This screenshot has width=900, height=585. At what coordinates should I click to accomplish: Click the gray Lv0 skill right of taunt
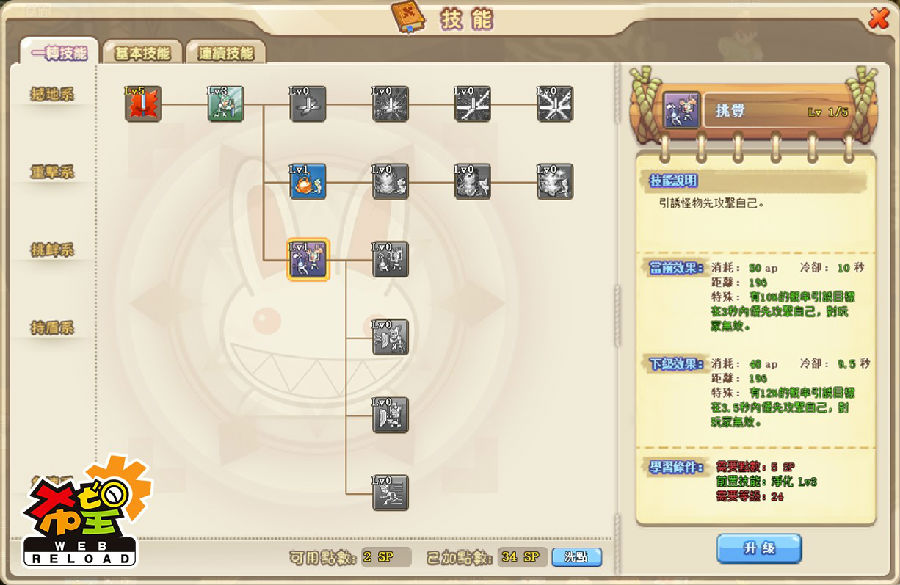(390, 259)
